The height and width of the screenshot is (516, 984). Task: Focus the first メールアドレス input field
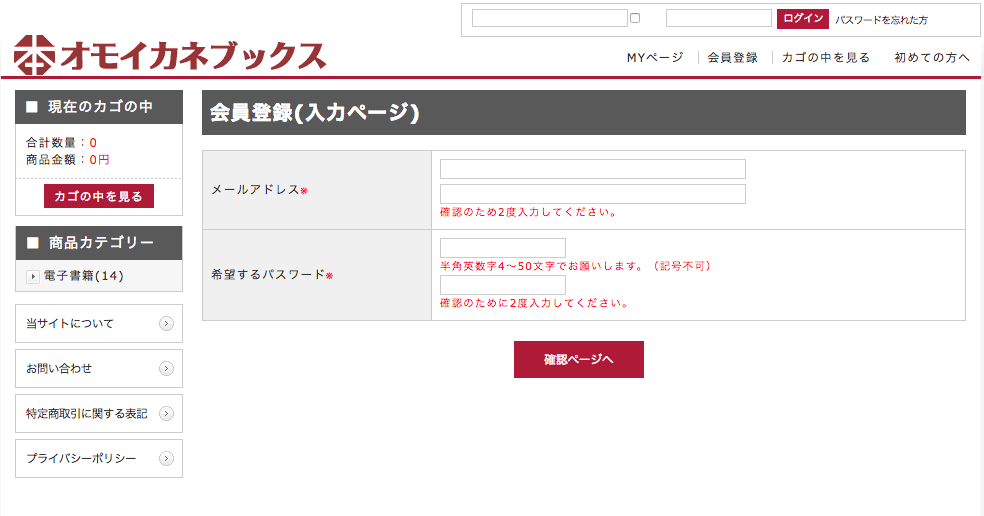592,169
